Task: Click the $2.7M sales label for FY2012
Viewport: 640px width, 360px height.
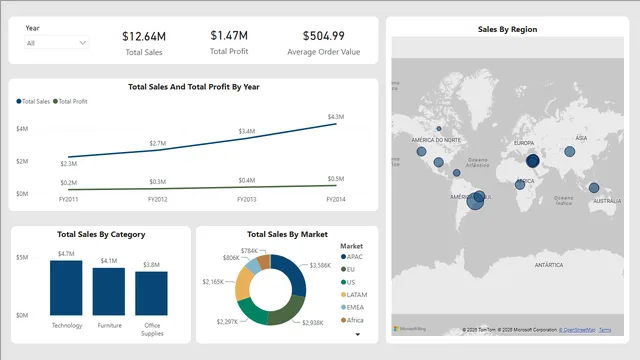Action: click(158, 143)
